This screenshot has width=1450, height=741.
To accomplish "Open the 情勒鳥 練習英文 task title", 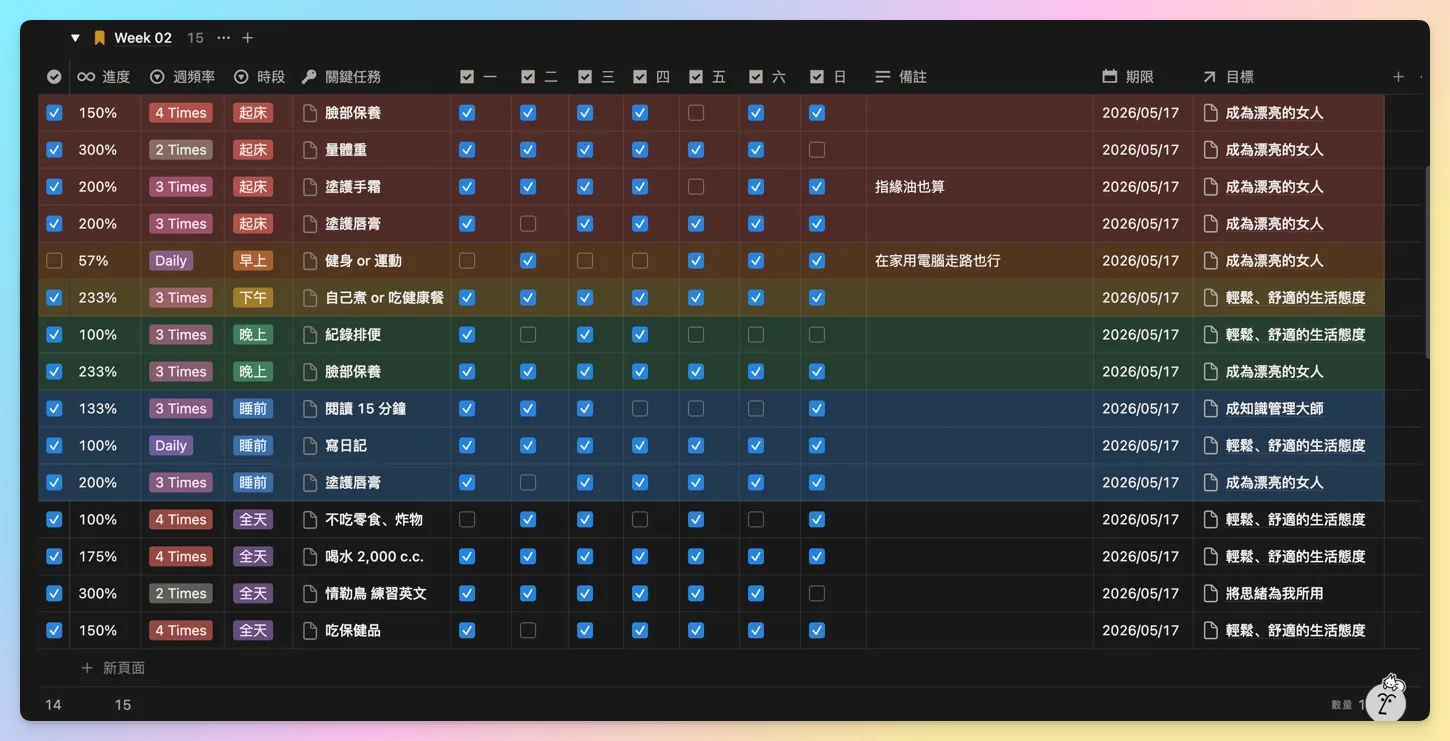I will pos(376,594).
